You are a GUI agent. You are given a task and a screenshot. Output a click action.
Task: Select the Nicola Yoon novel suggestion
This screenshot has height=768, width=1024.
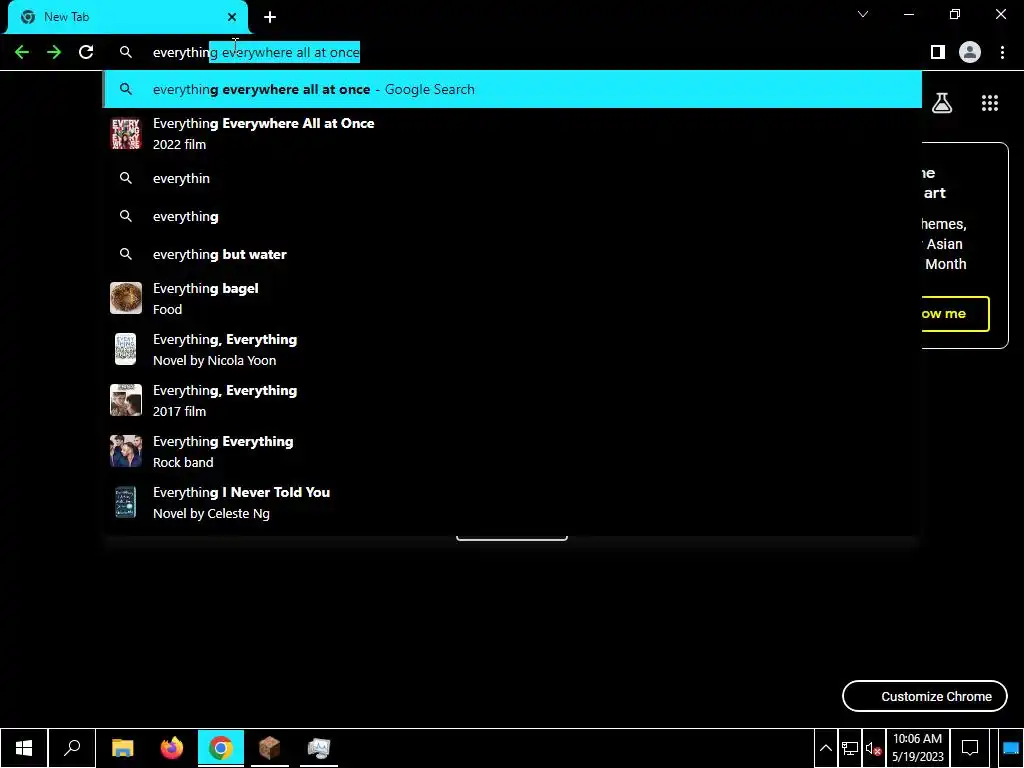tap(512, 349)
